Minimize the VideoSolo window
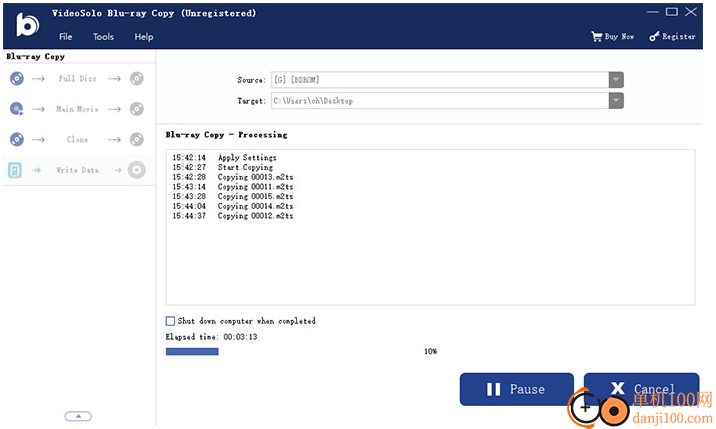The image size is (716, 429). pyautogui.click(x=653, y=12)
